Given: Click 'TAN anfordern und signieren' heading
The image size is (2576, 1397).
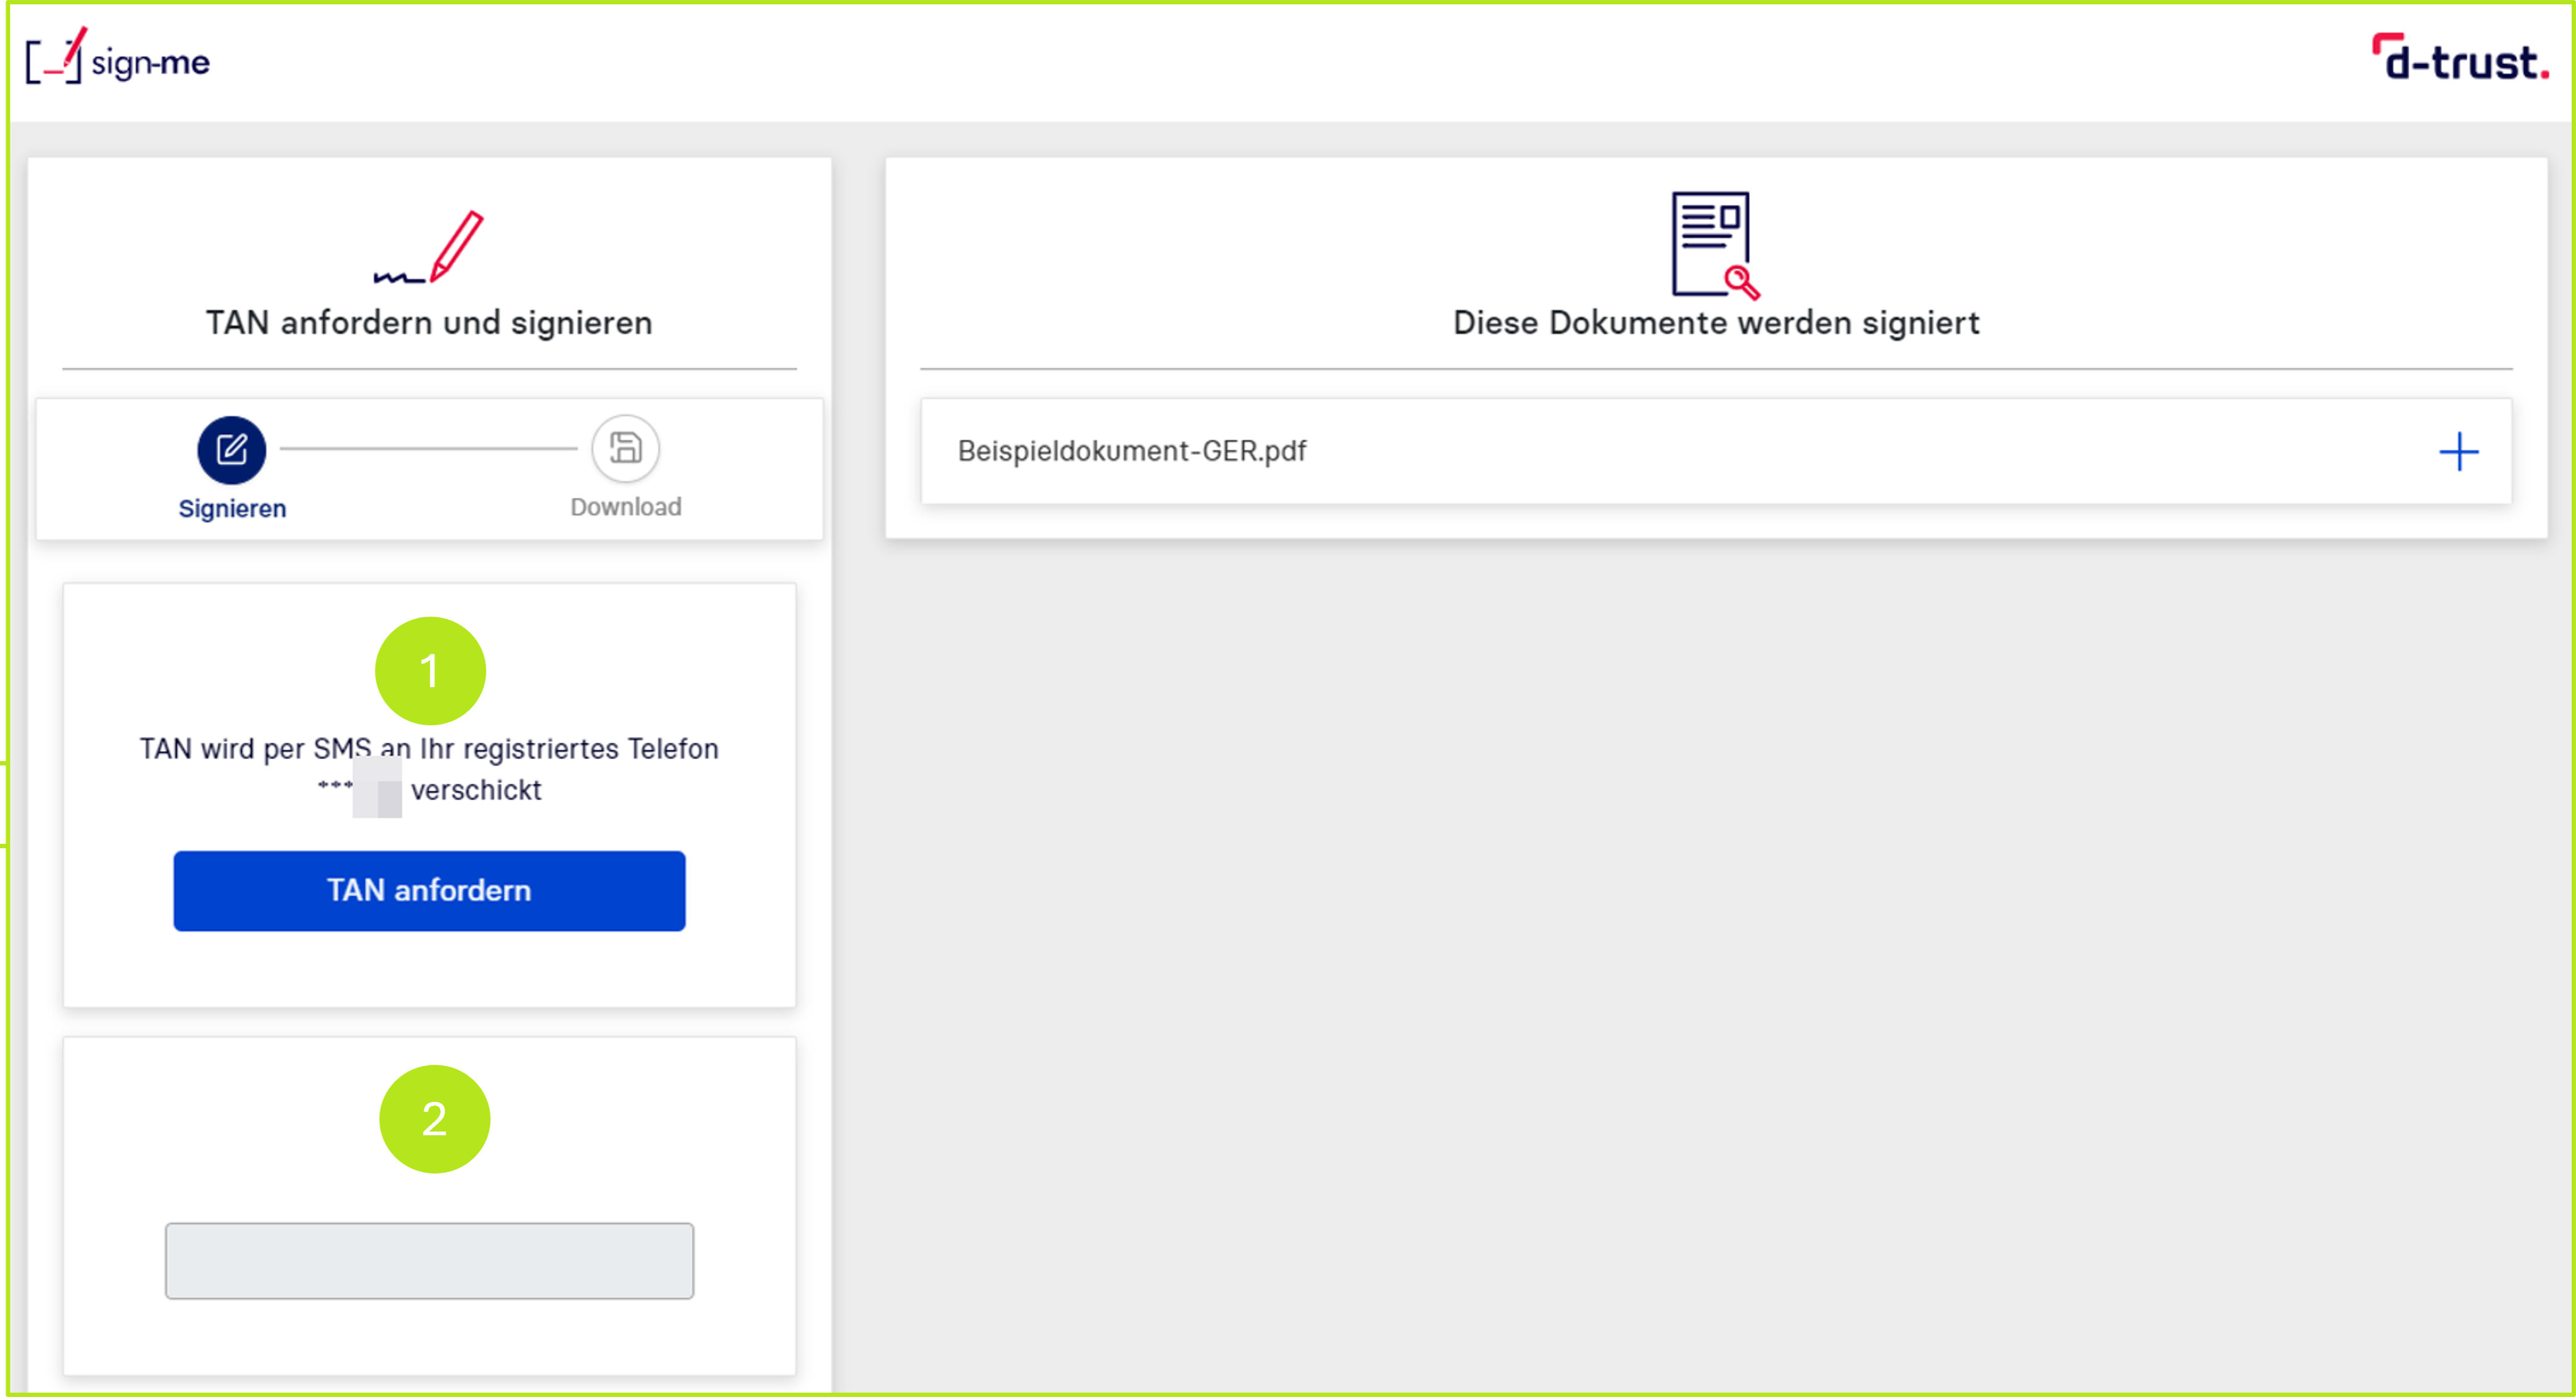Looking at the screenshot, I should pos(429,323).
